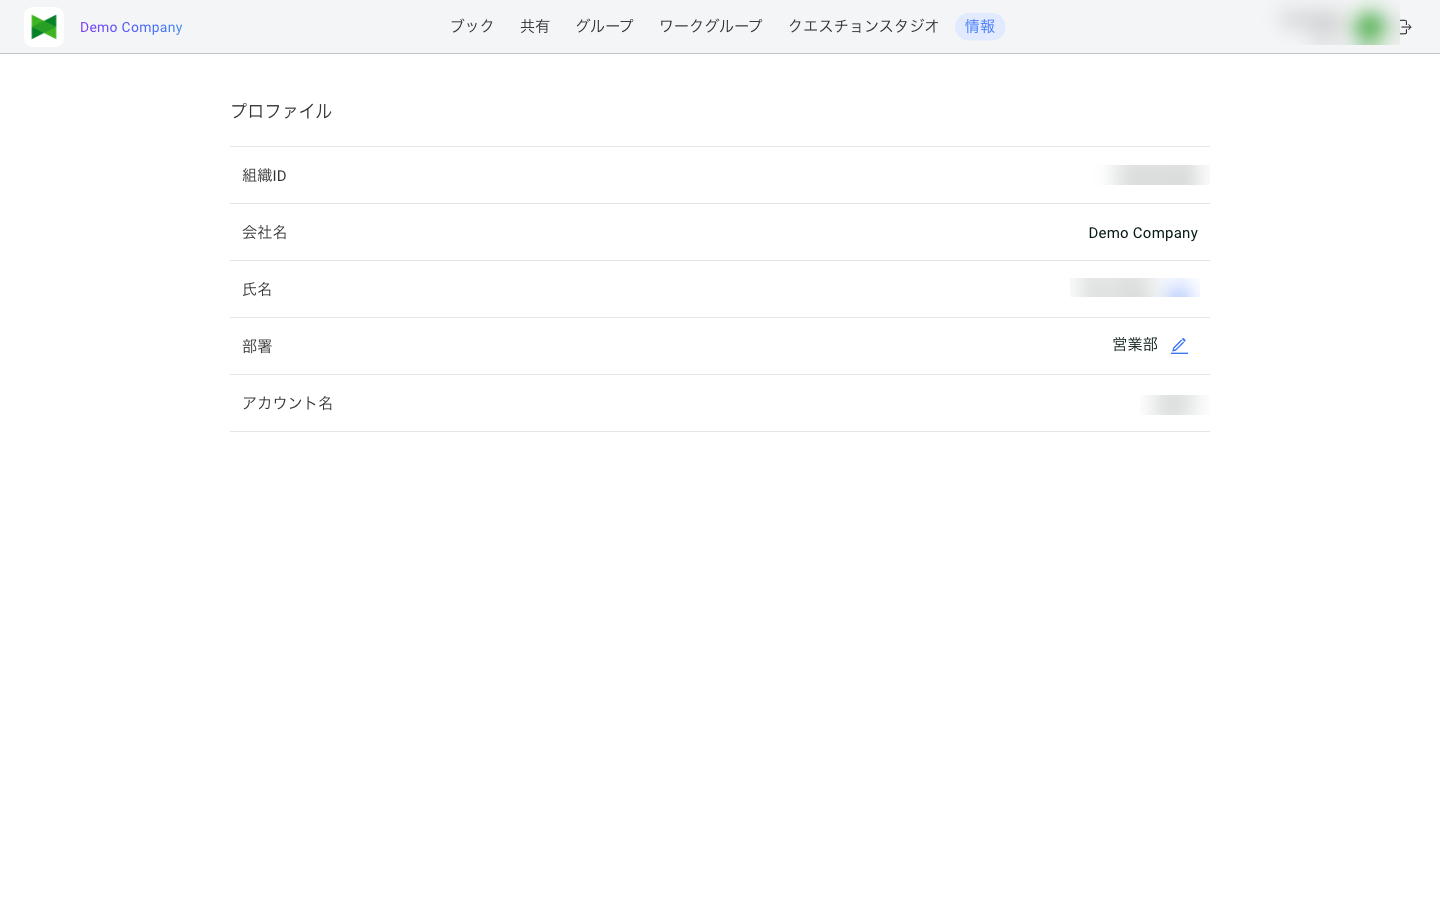Select the 情報 tab
This screenshot has width=1440, height=900.
coord(980,26)
